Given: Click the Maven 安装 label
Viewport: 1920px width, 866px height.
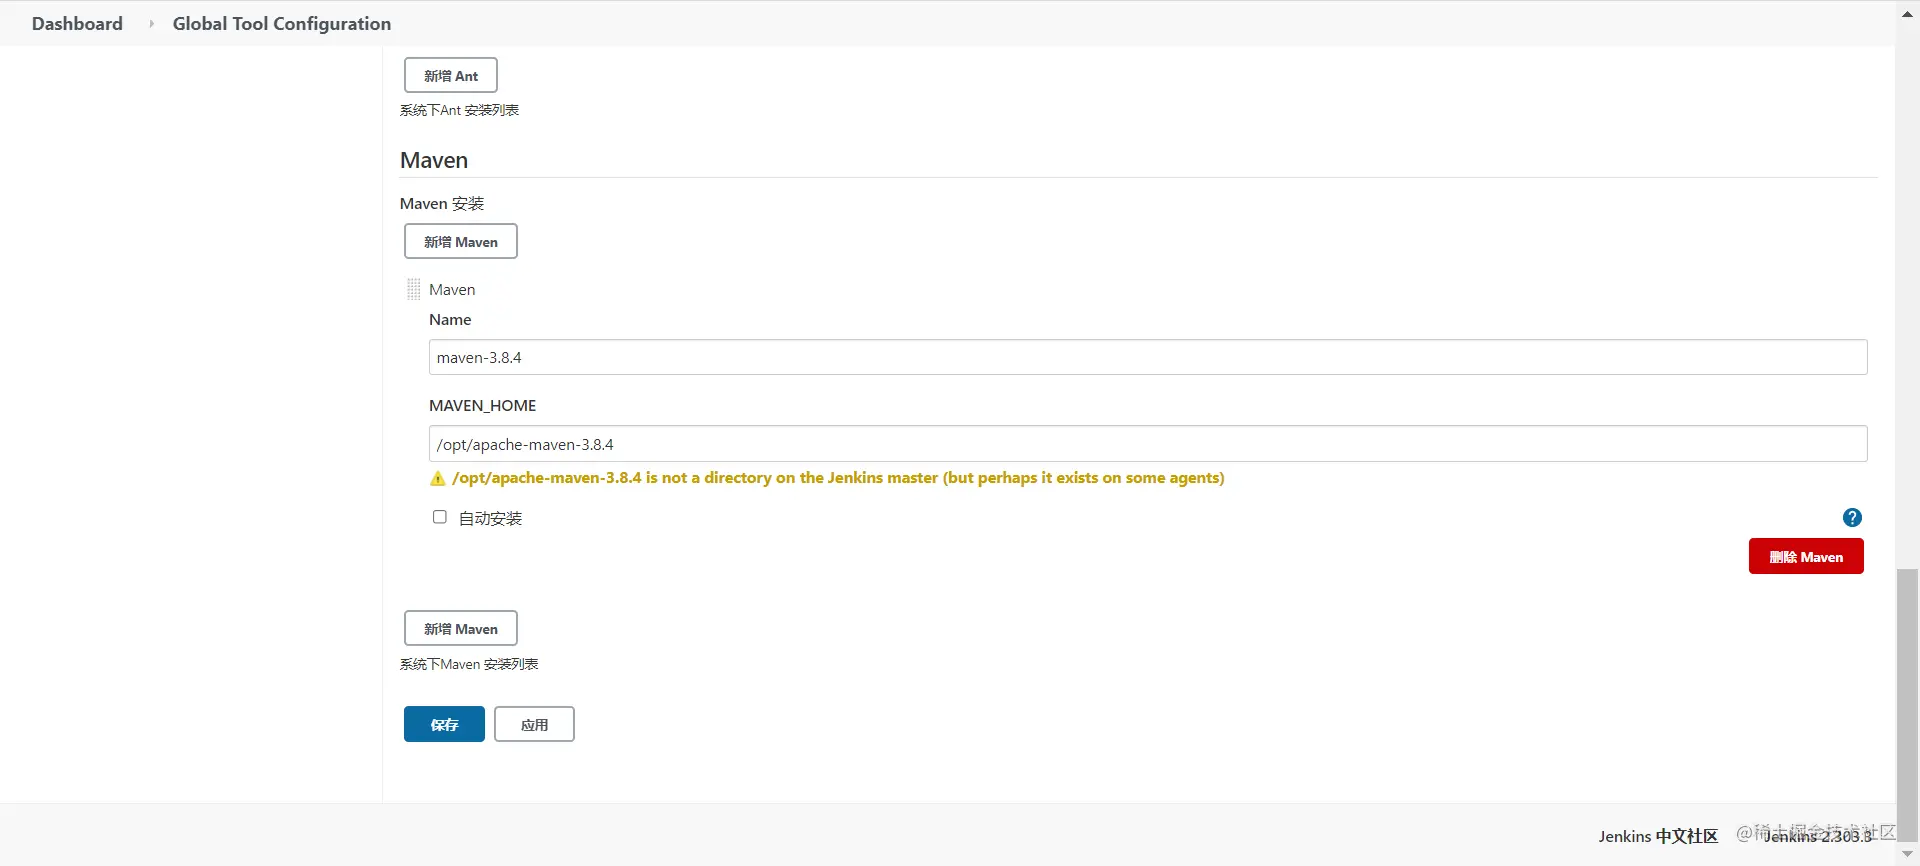Looking at the screenshot, I should tap(442, 203).
